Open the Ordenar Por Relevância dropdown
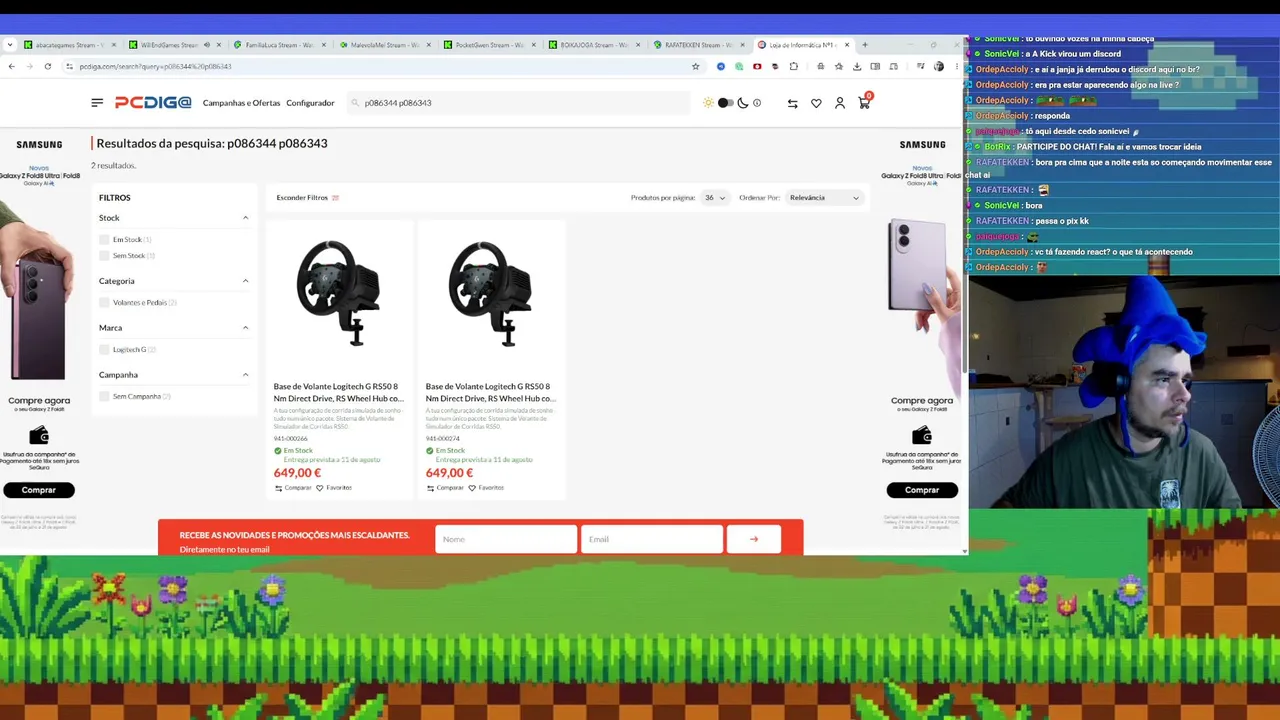 (x=824, y=198)
